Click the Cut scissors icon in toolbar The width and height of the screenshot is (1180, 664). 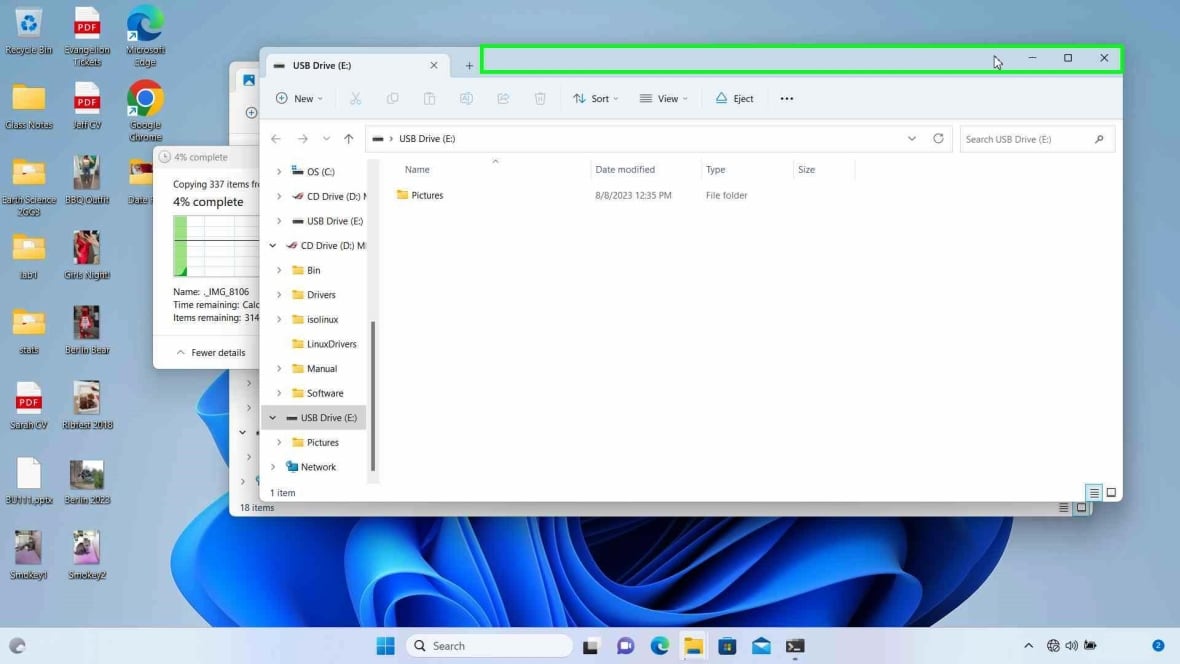(355, 99)
